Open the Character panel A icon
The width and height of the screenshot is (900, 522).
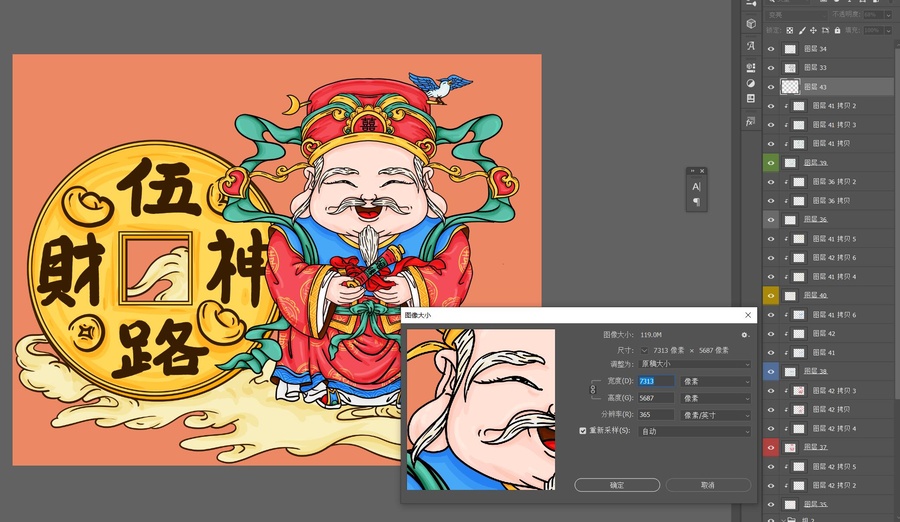[x=696, y=187]
